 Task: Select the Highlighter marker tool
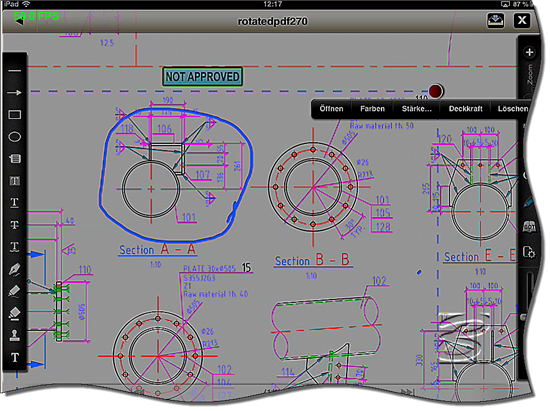click(14, 291)
